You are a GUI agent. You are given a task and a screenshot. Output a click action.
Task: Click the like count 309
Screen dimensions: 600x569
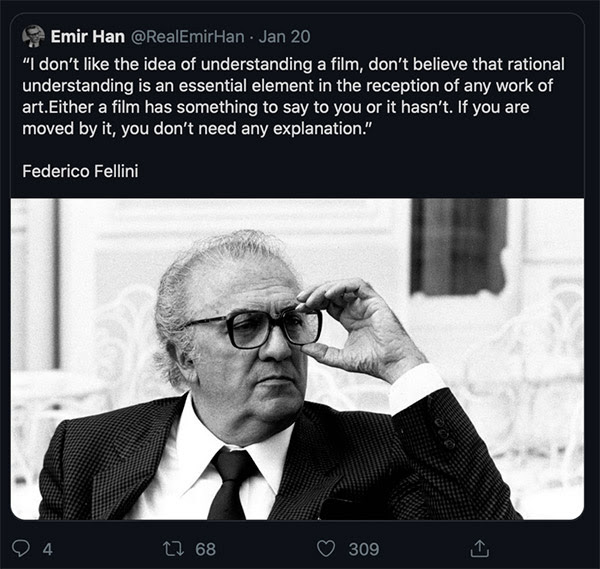click(364, 549)
